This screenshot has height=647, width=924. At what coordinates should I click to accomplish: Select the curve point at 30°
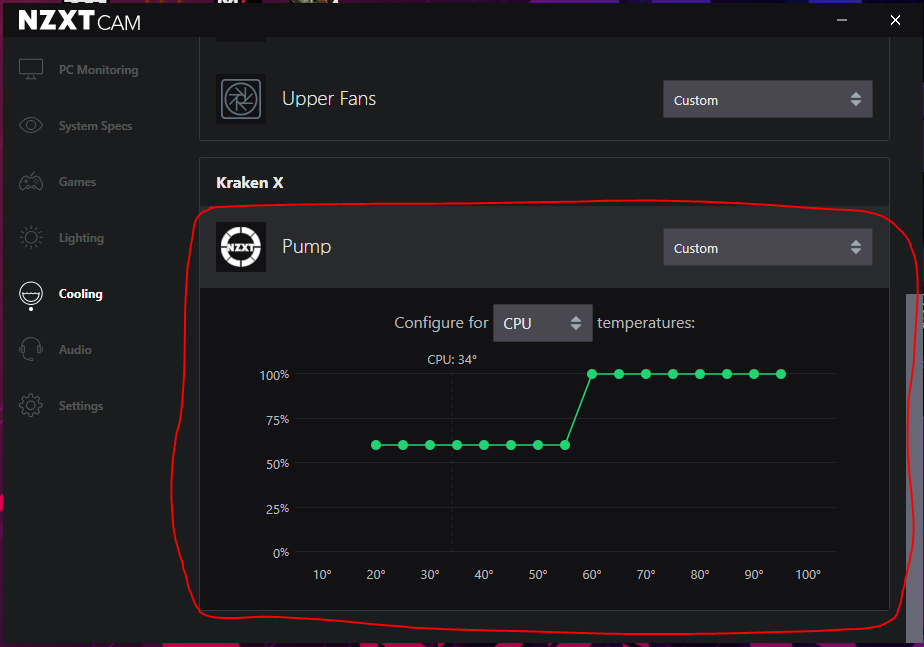pyautogui.click(x=430, y=445)
